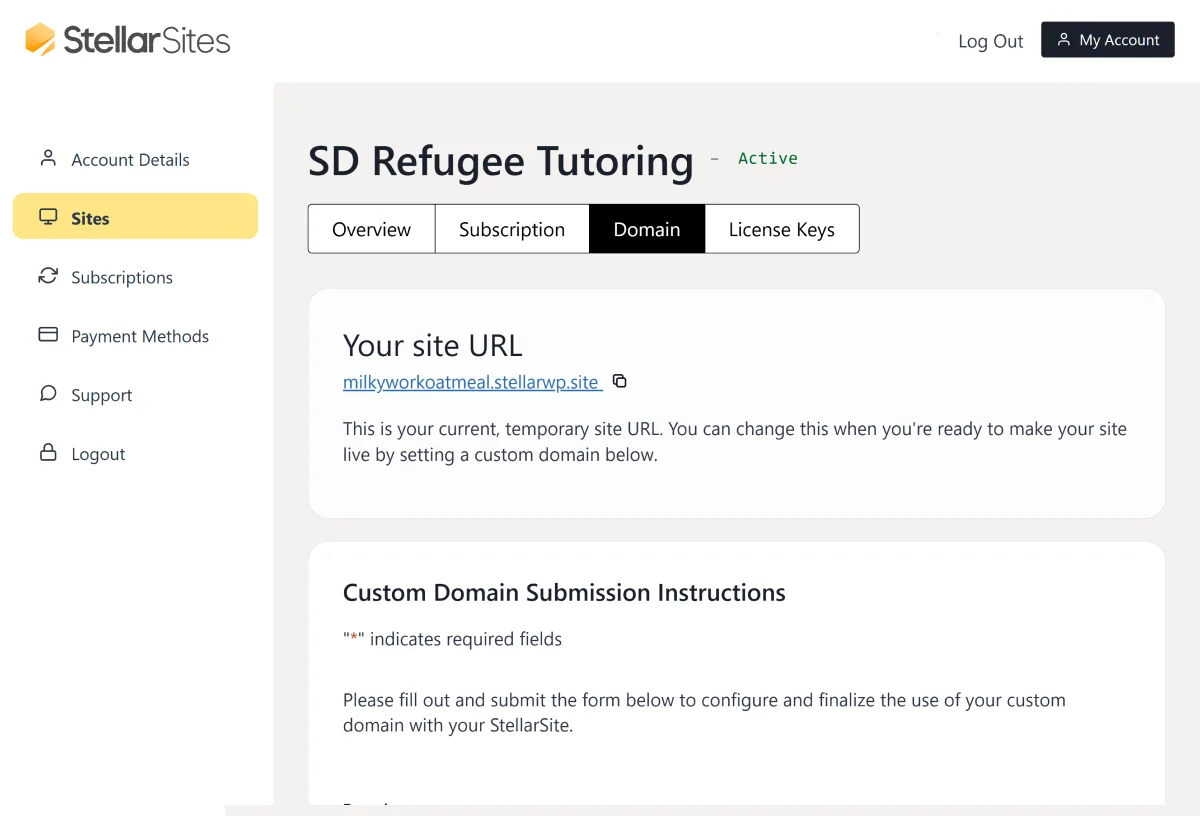Open Support via the chat bubble icon
This screenshot has width=1200, height=816.
47,394
